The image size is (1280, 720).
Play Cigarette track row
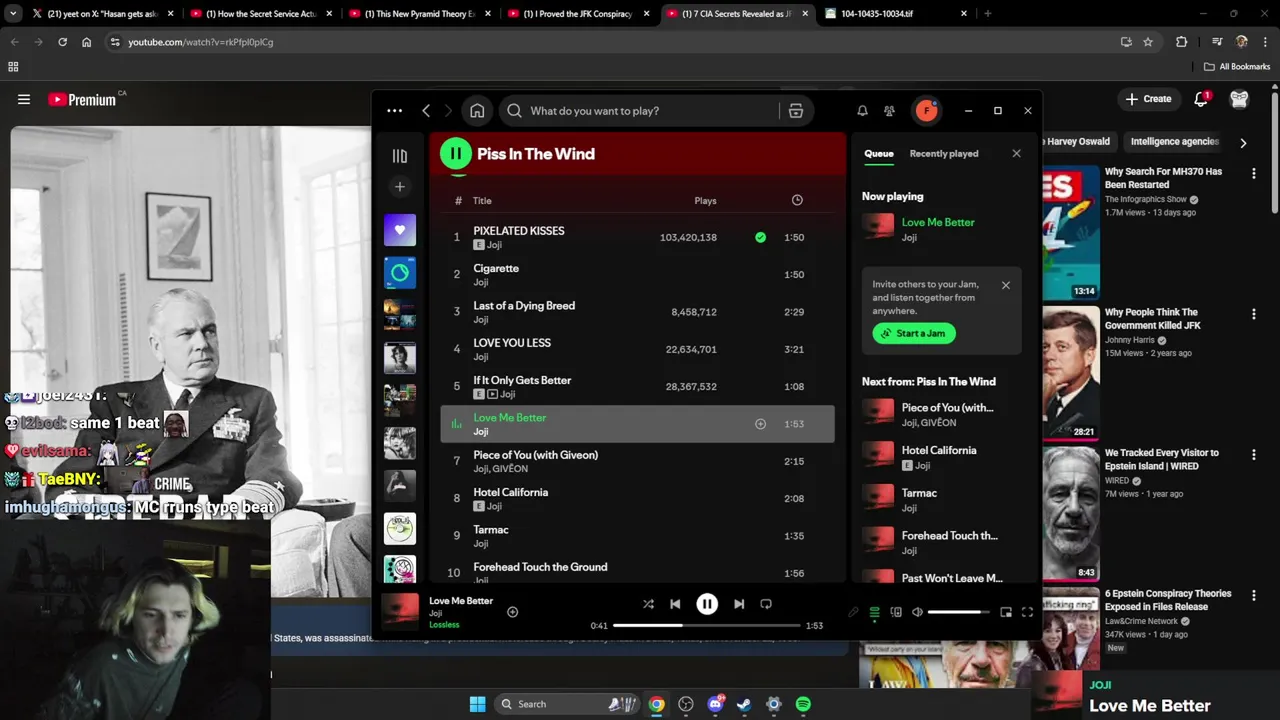[x=638, y=274]
